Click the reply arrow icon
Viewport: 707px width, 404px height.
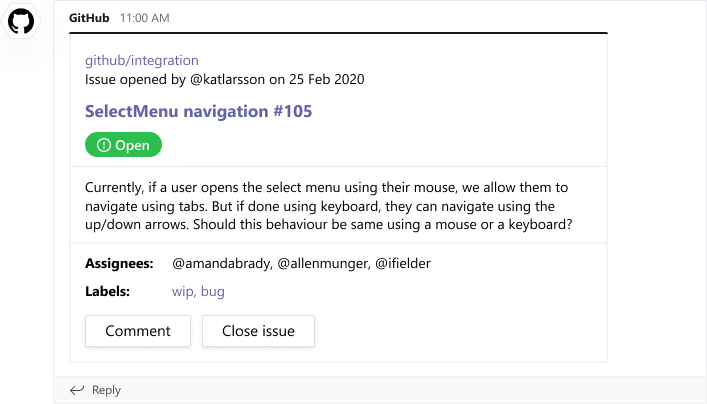click(77, 390)
